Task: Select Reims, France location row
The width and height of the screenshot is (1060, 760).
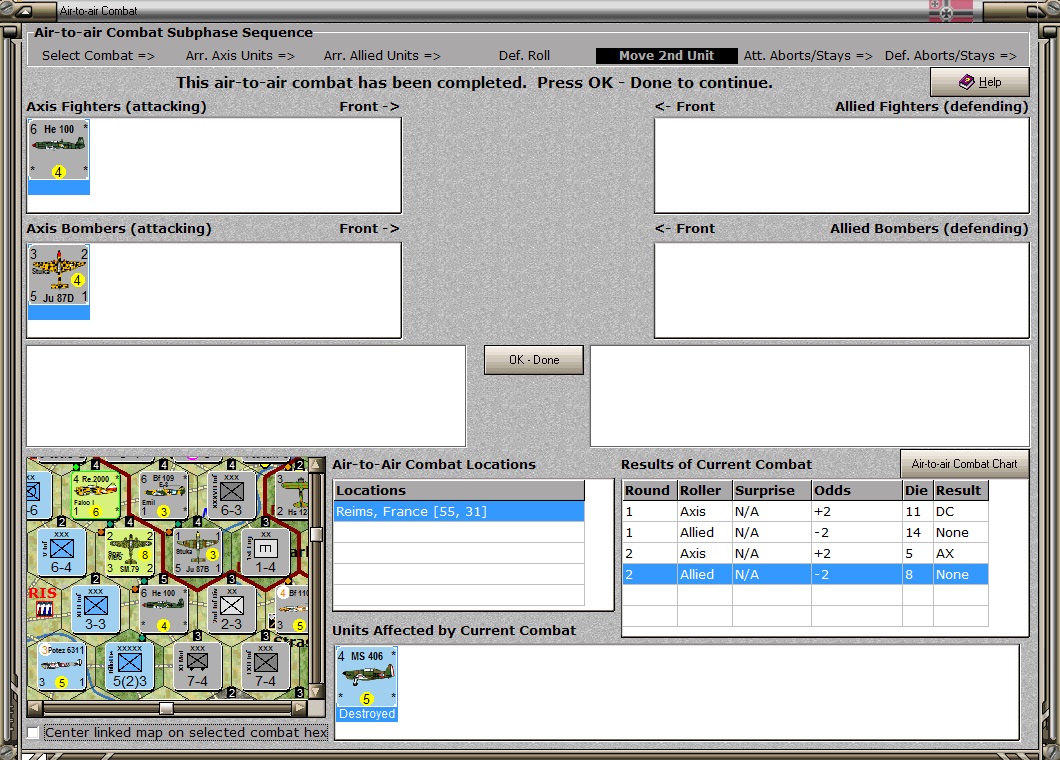Action: [x=459, y=511]
